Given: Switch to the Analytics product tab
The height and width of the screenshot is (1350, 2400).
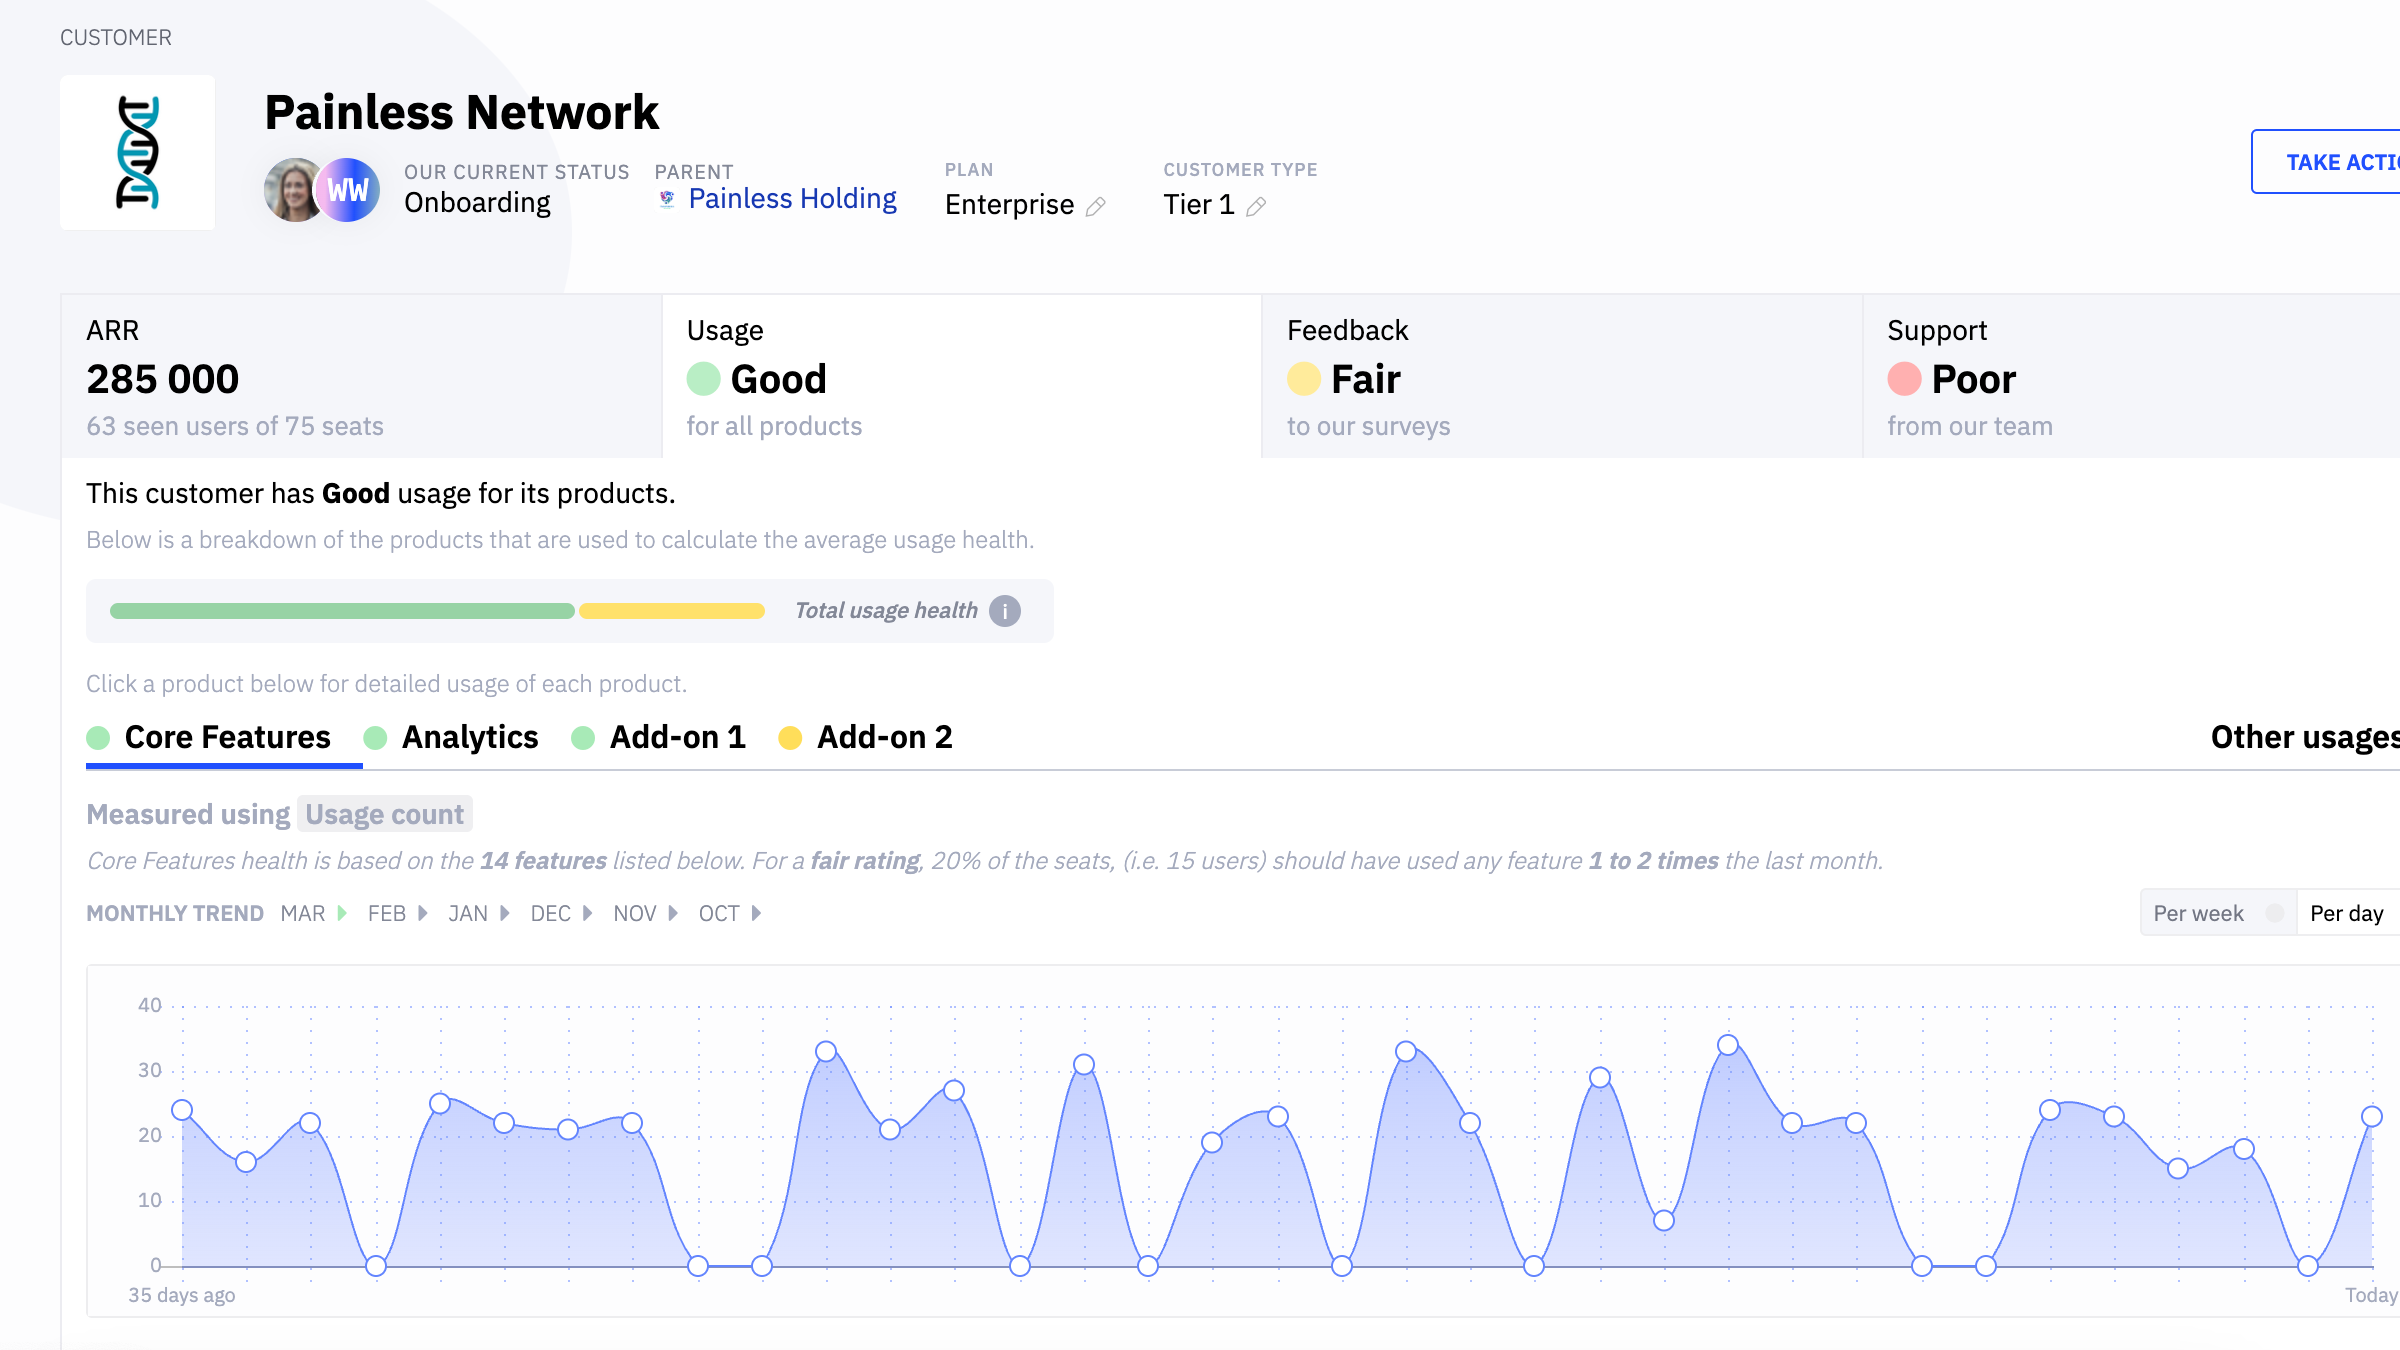Looking at the screenshot, I should pyautogui.click(x=469, y=737).
